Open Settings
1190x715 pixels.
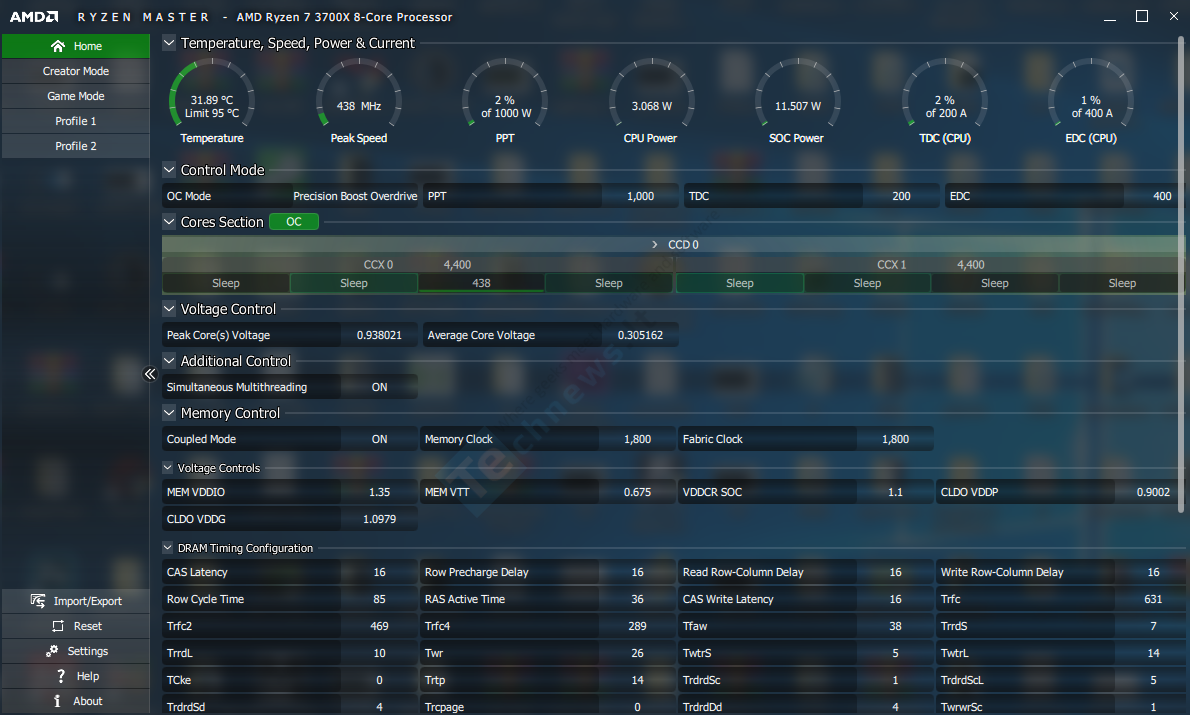(76, 651)
